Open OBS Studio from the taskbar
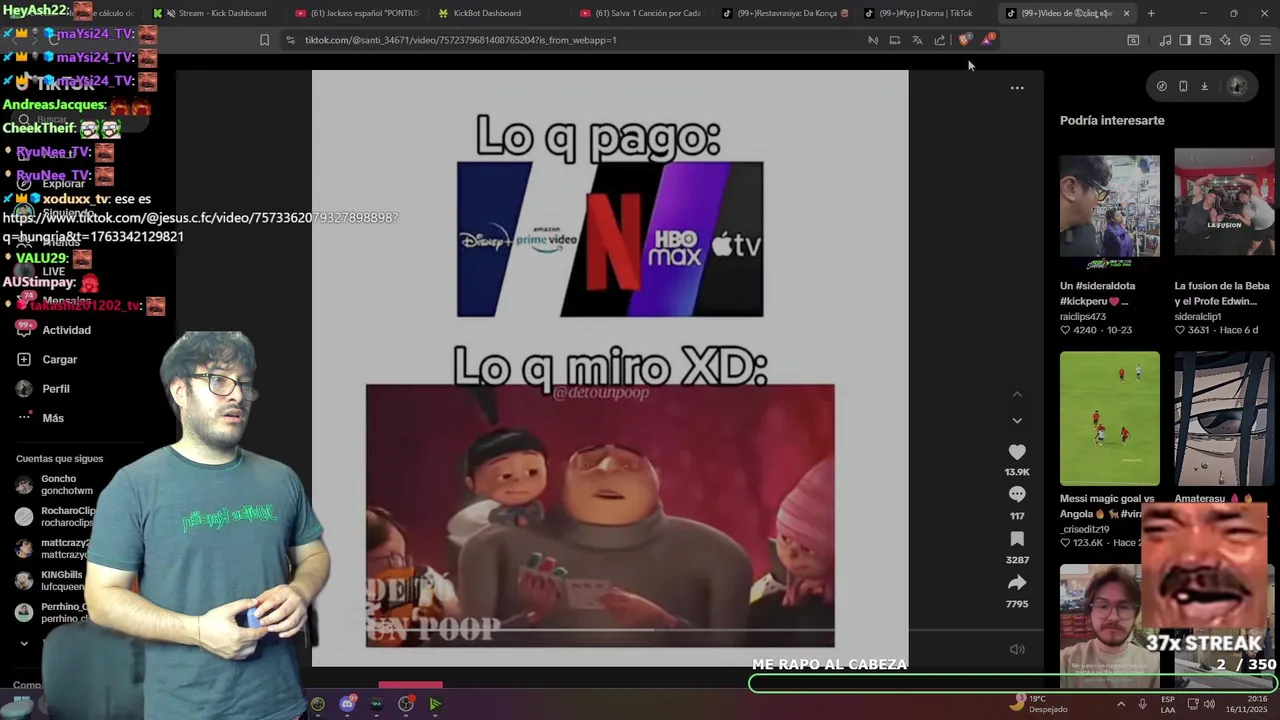The height and width of the screenshot is (720, 1280). (x=406, y=704)
